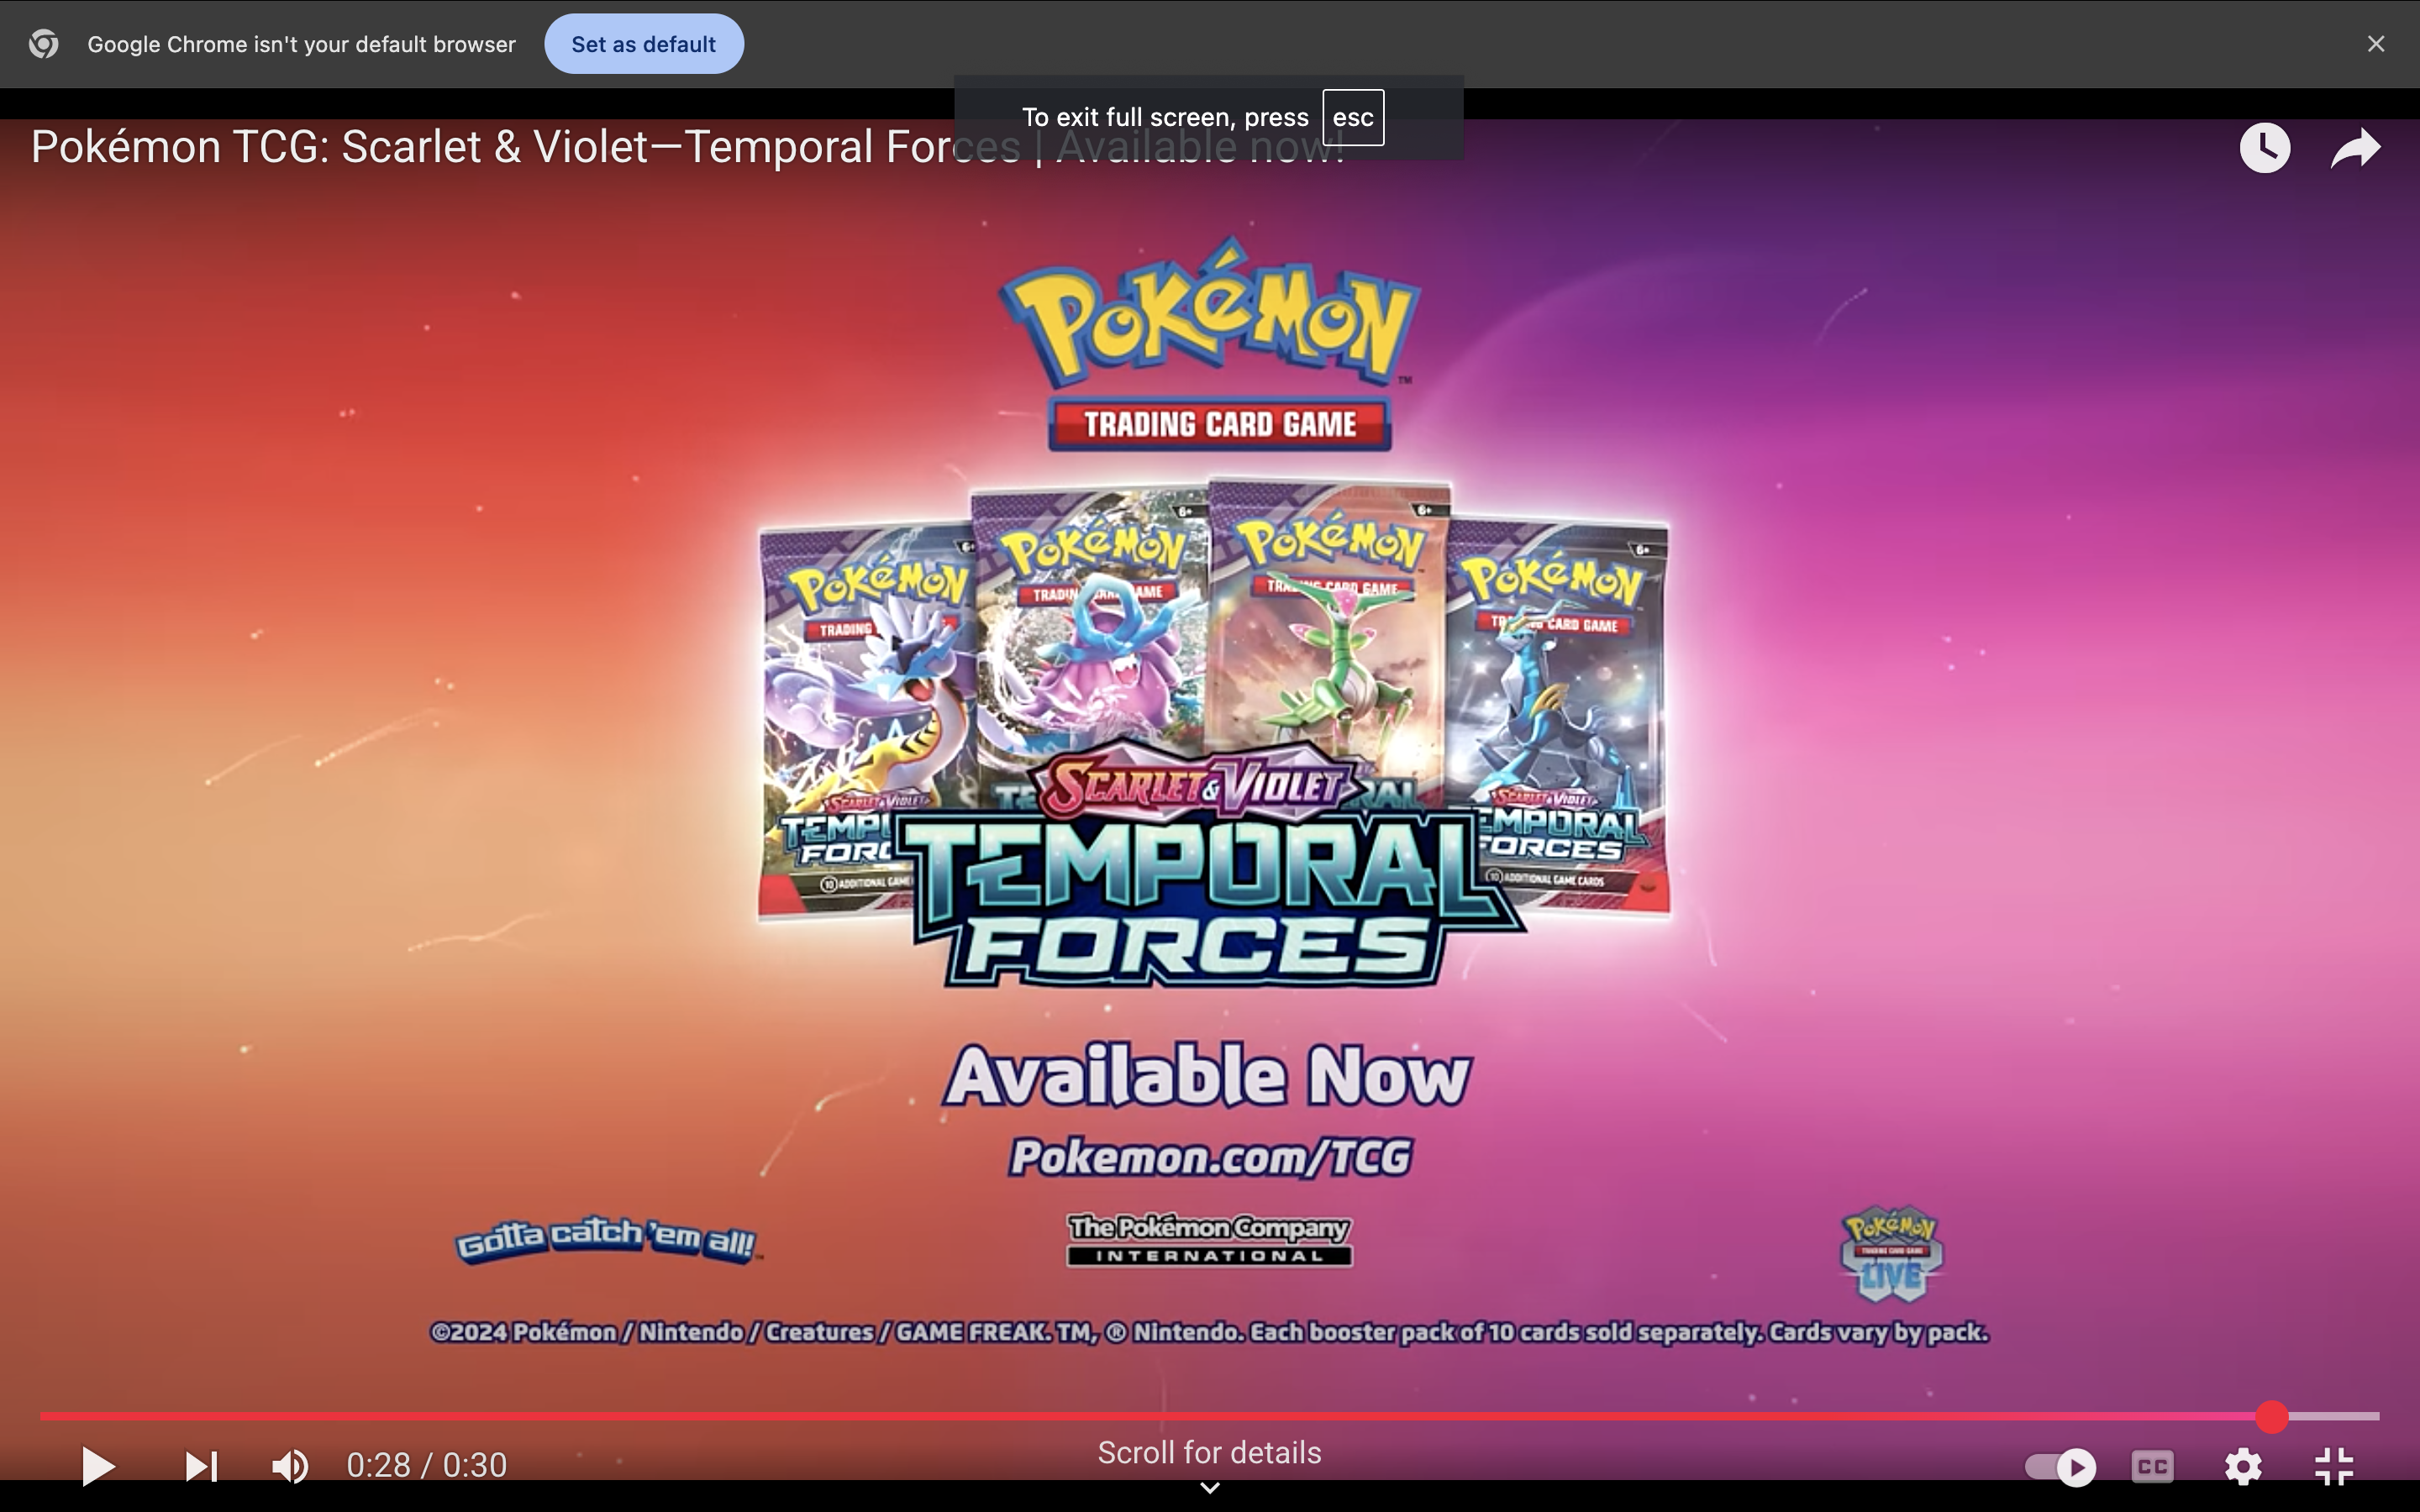This screenshot has height=1512, width=2420.
Task: Click the red playback scrubber handle
Action: click(x=2272, y=1416)
